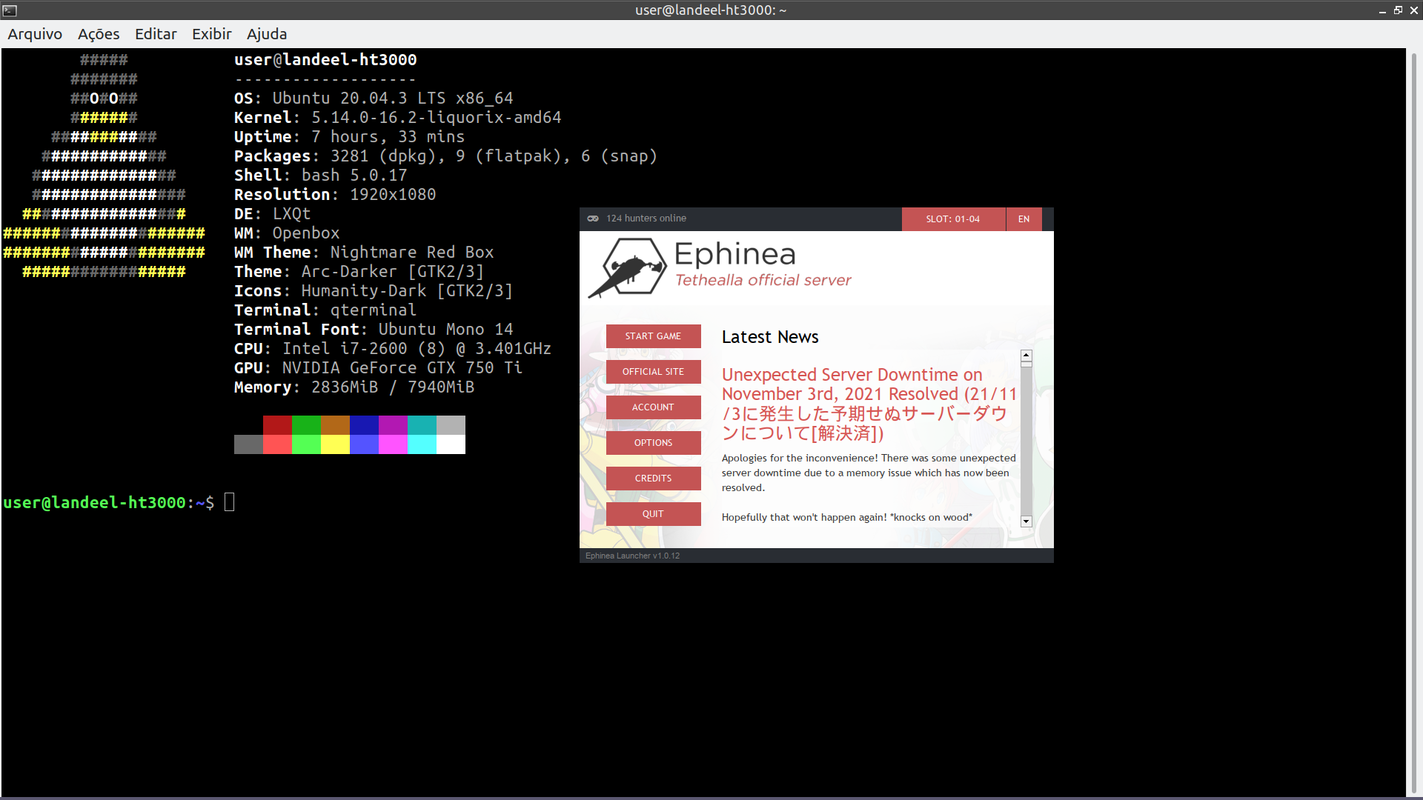Click the Shell: bash 5.0.17 line

(320, 175)
